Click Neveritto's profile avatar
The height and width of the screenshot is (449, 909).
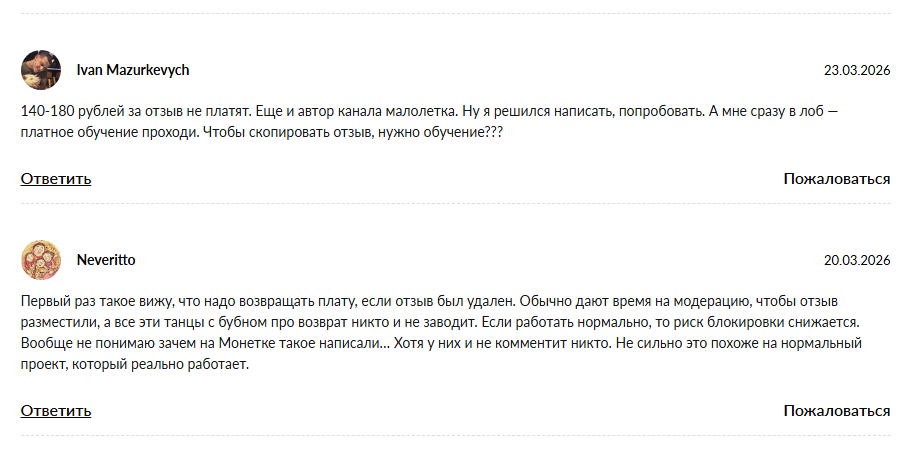(41, 260)
